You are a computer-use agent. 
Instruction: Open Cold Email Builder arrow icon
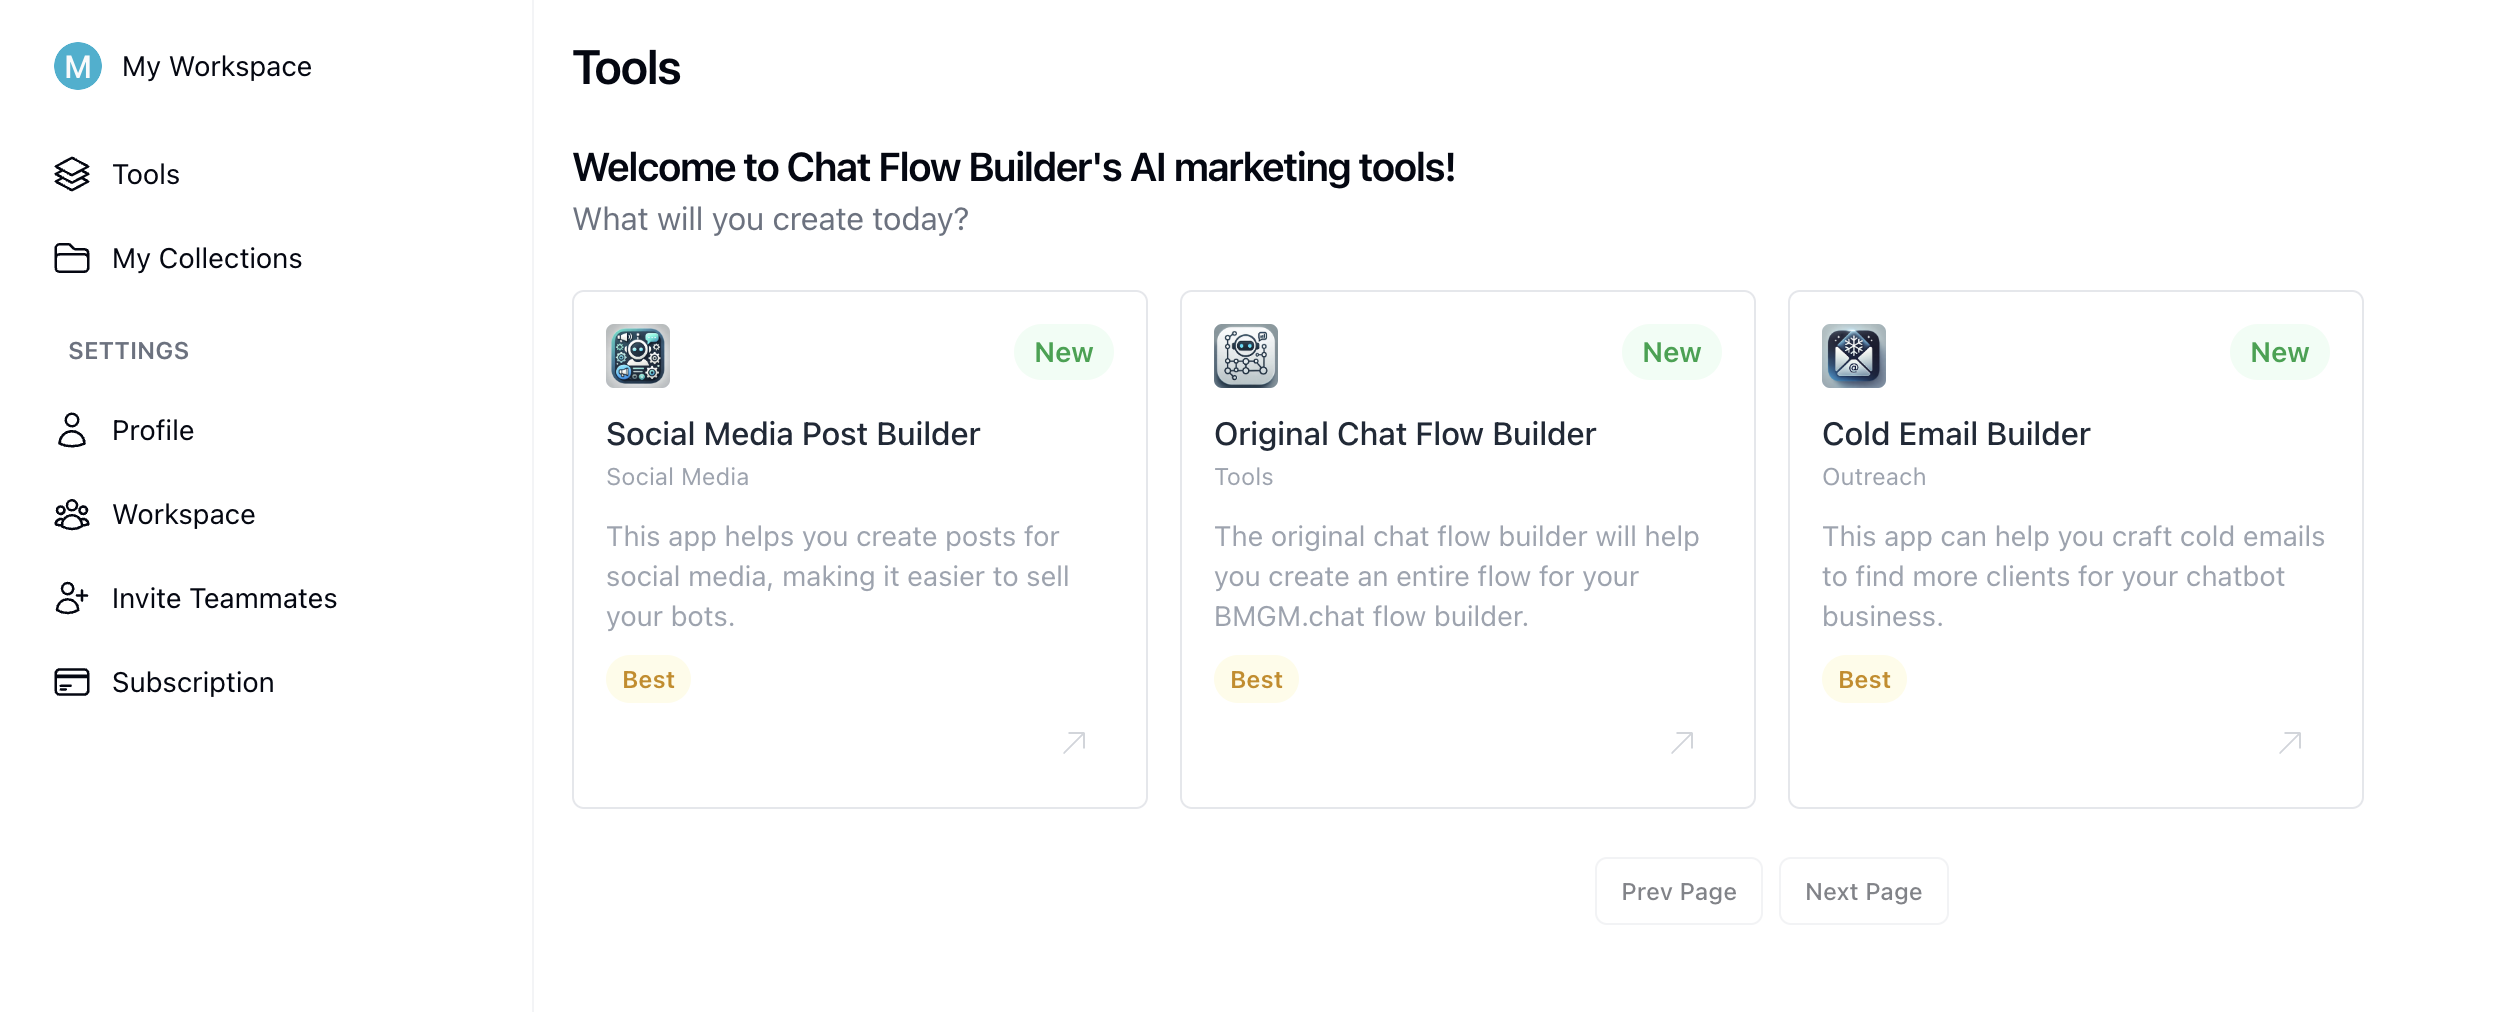click(2290, 742)
